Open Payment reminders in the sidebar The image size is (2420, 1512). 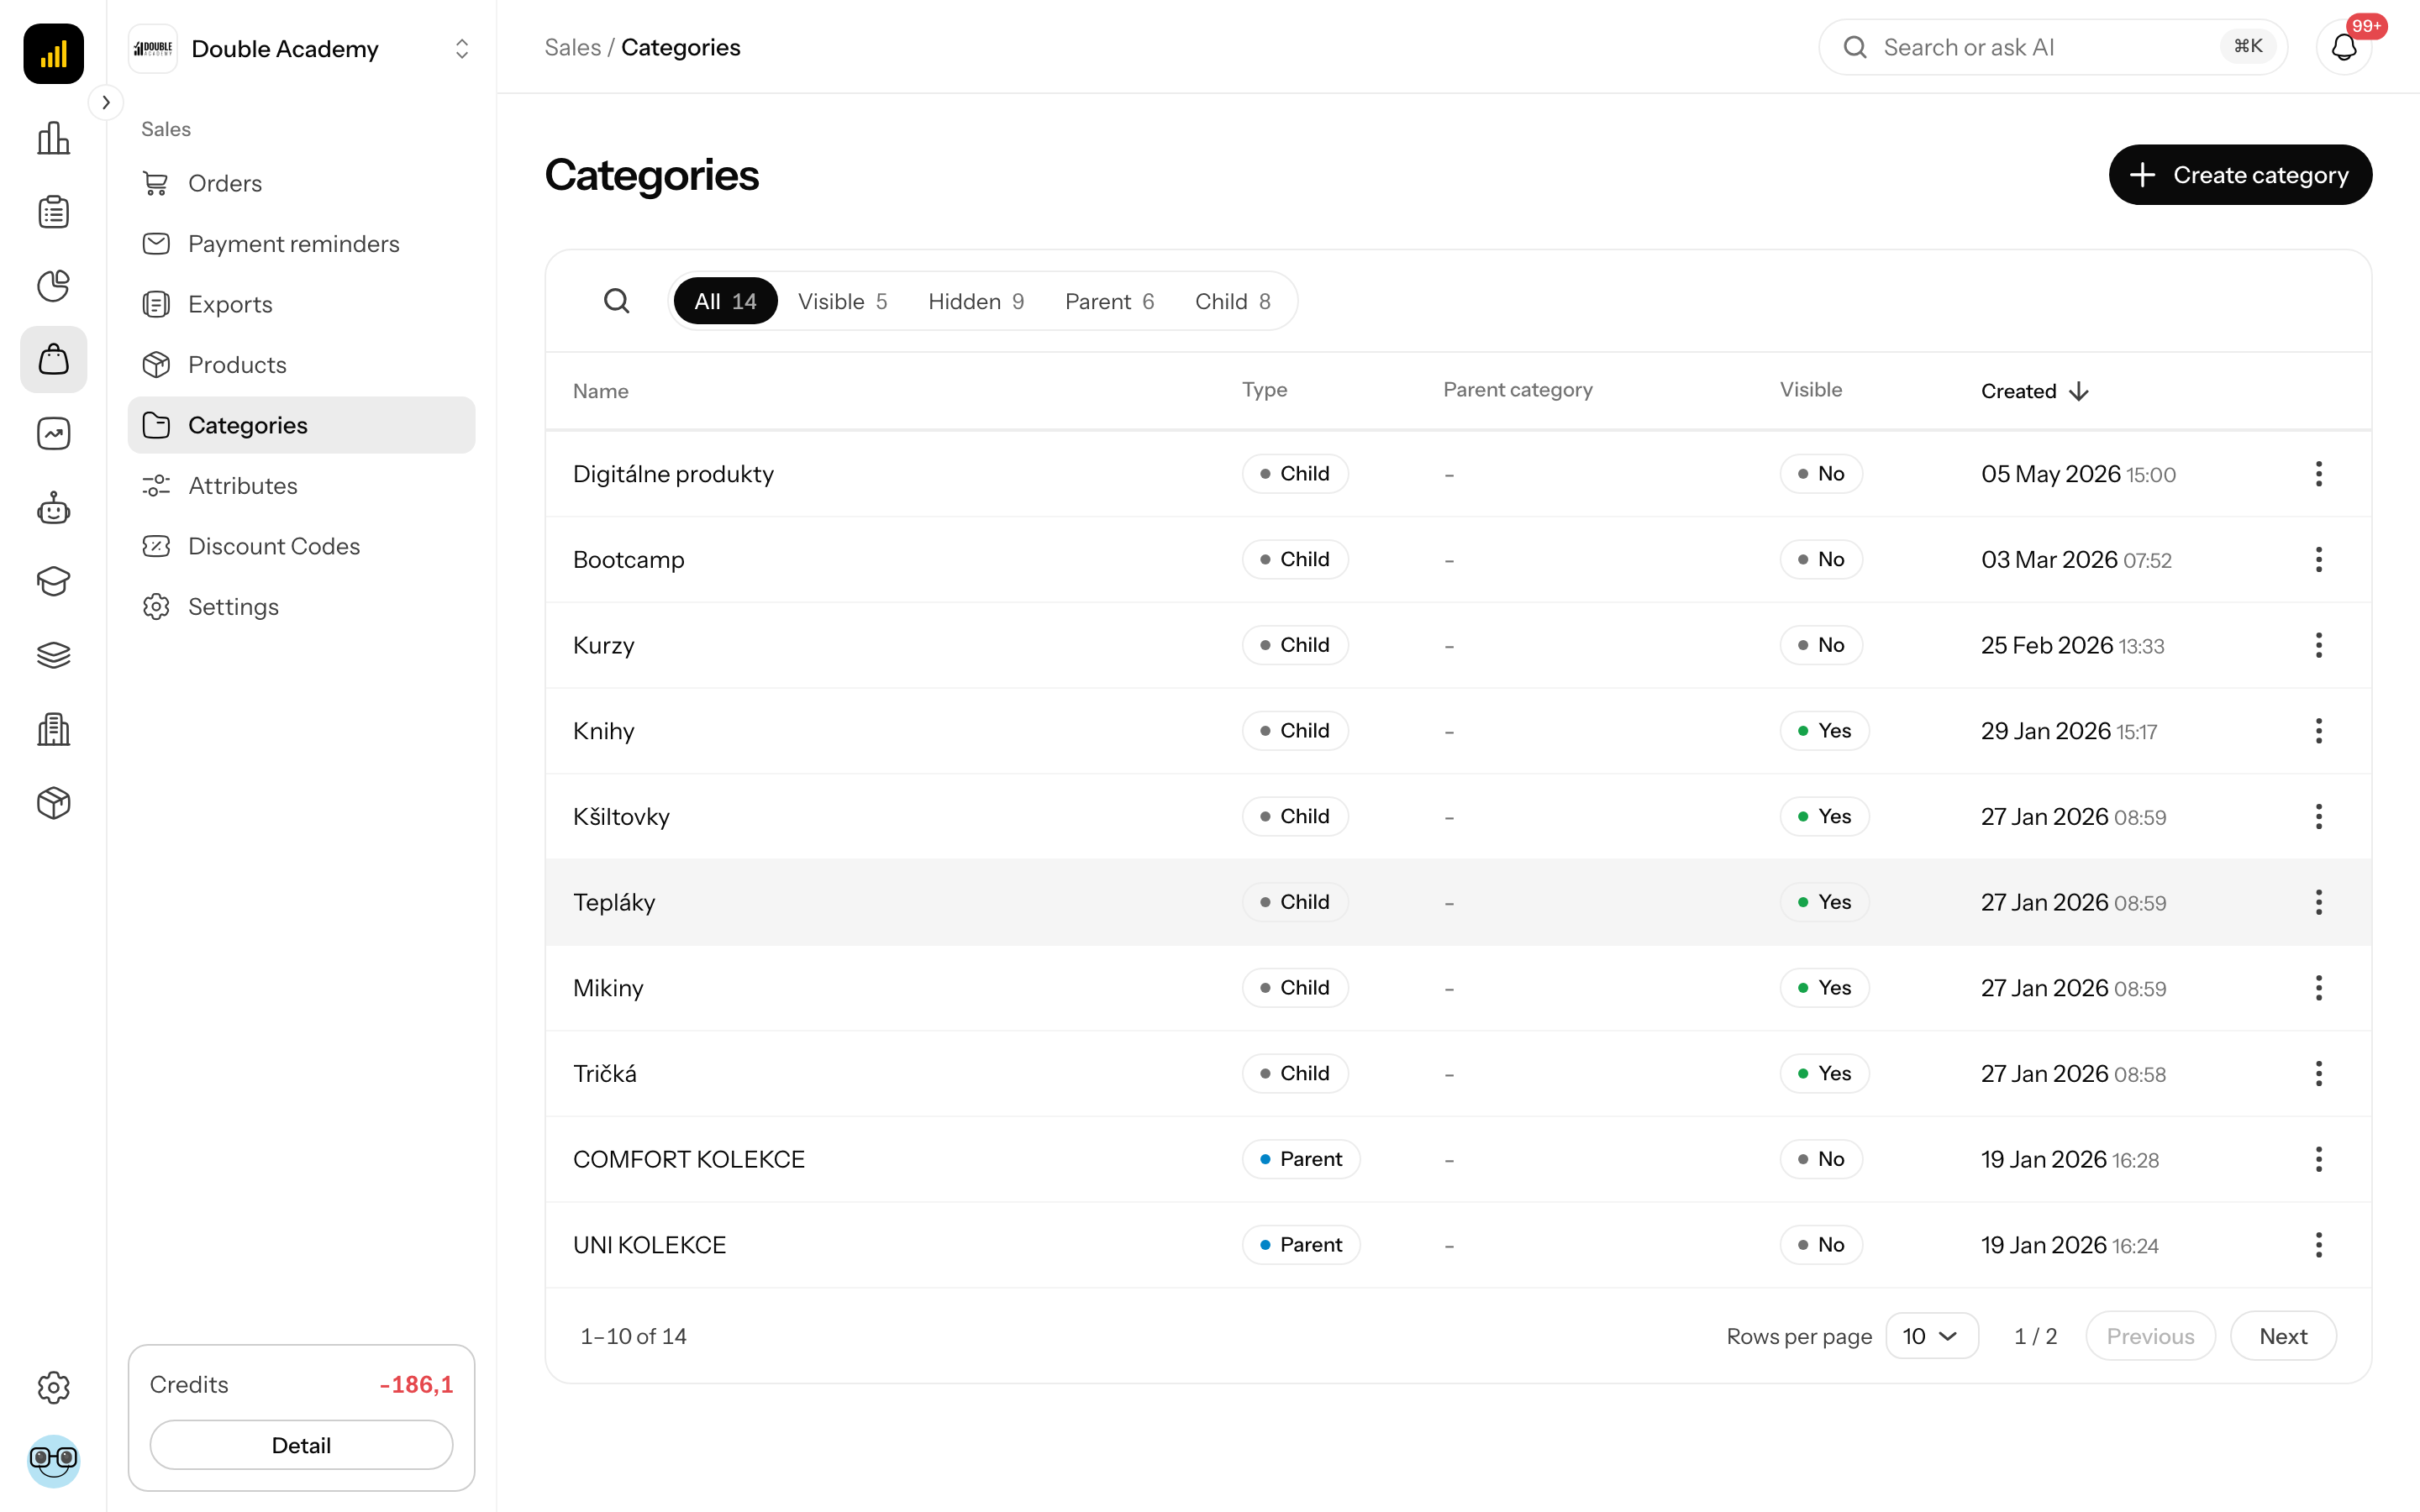301,244
